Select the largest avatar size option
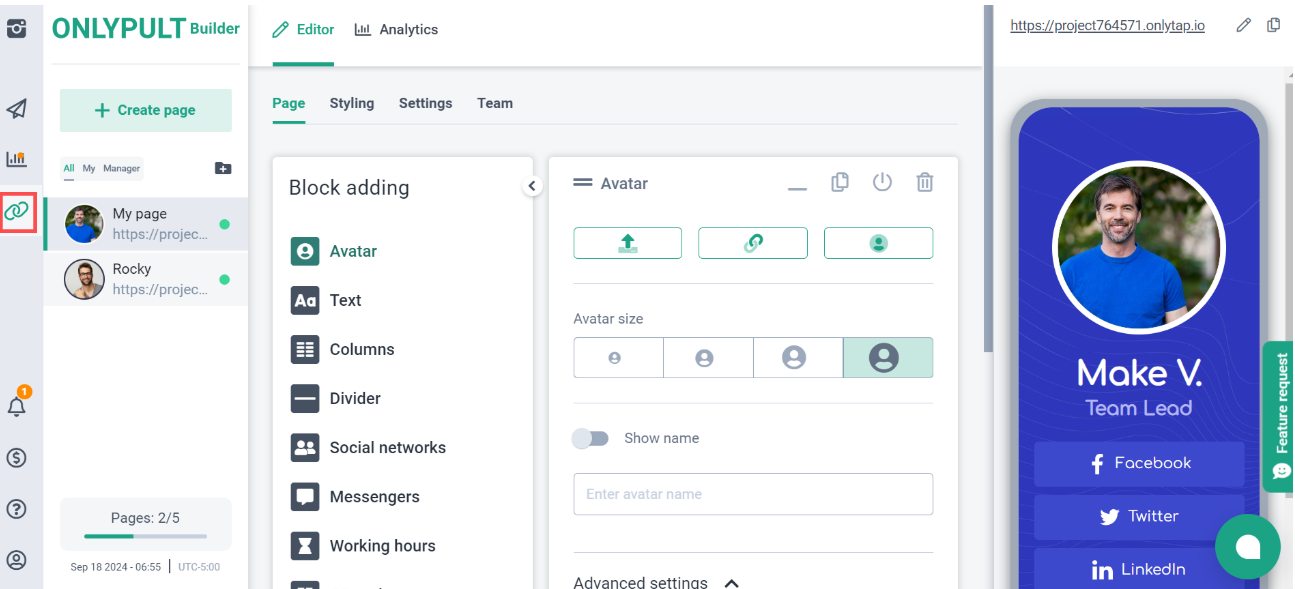 click(x=887, y=357)
